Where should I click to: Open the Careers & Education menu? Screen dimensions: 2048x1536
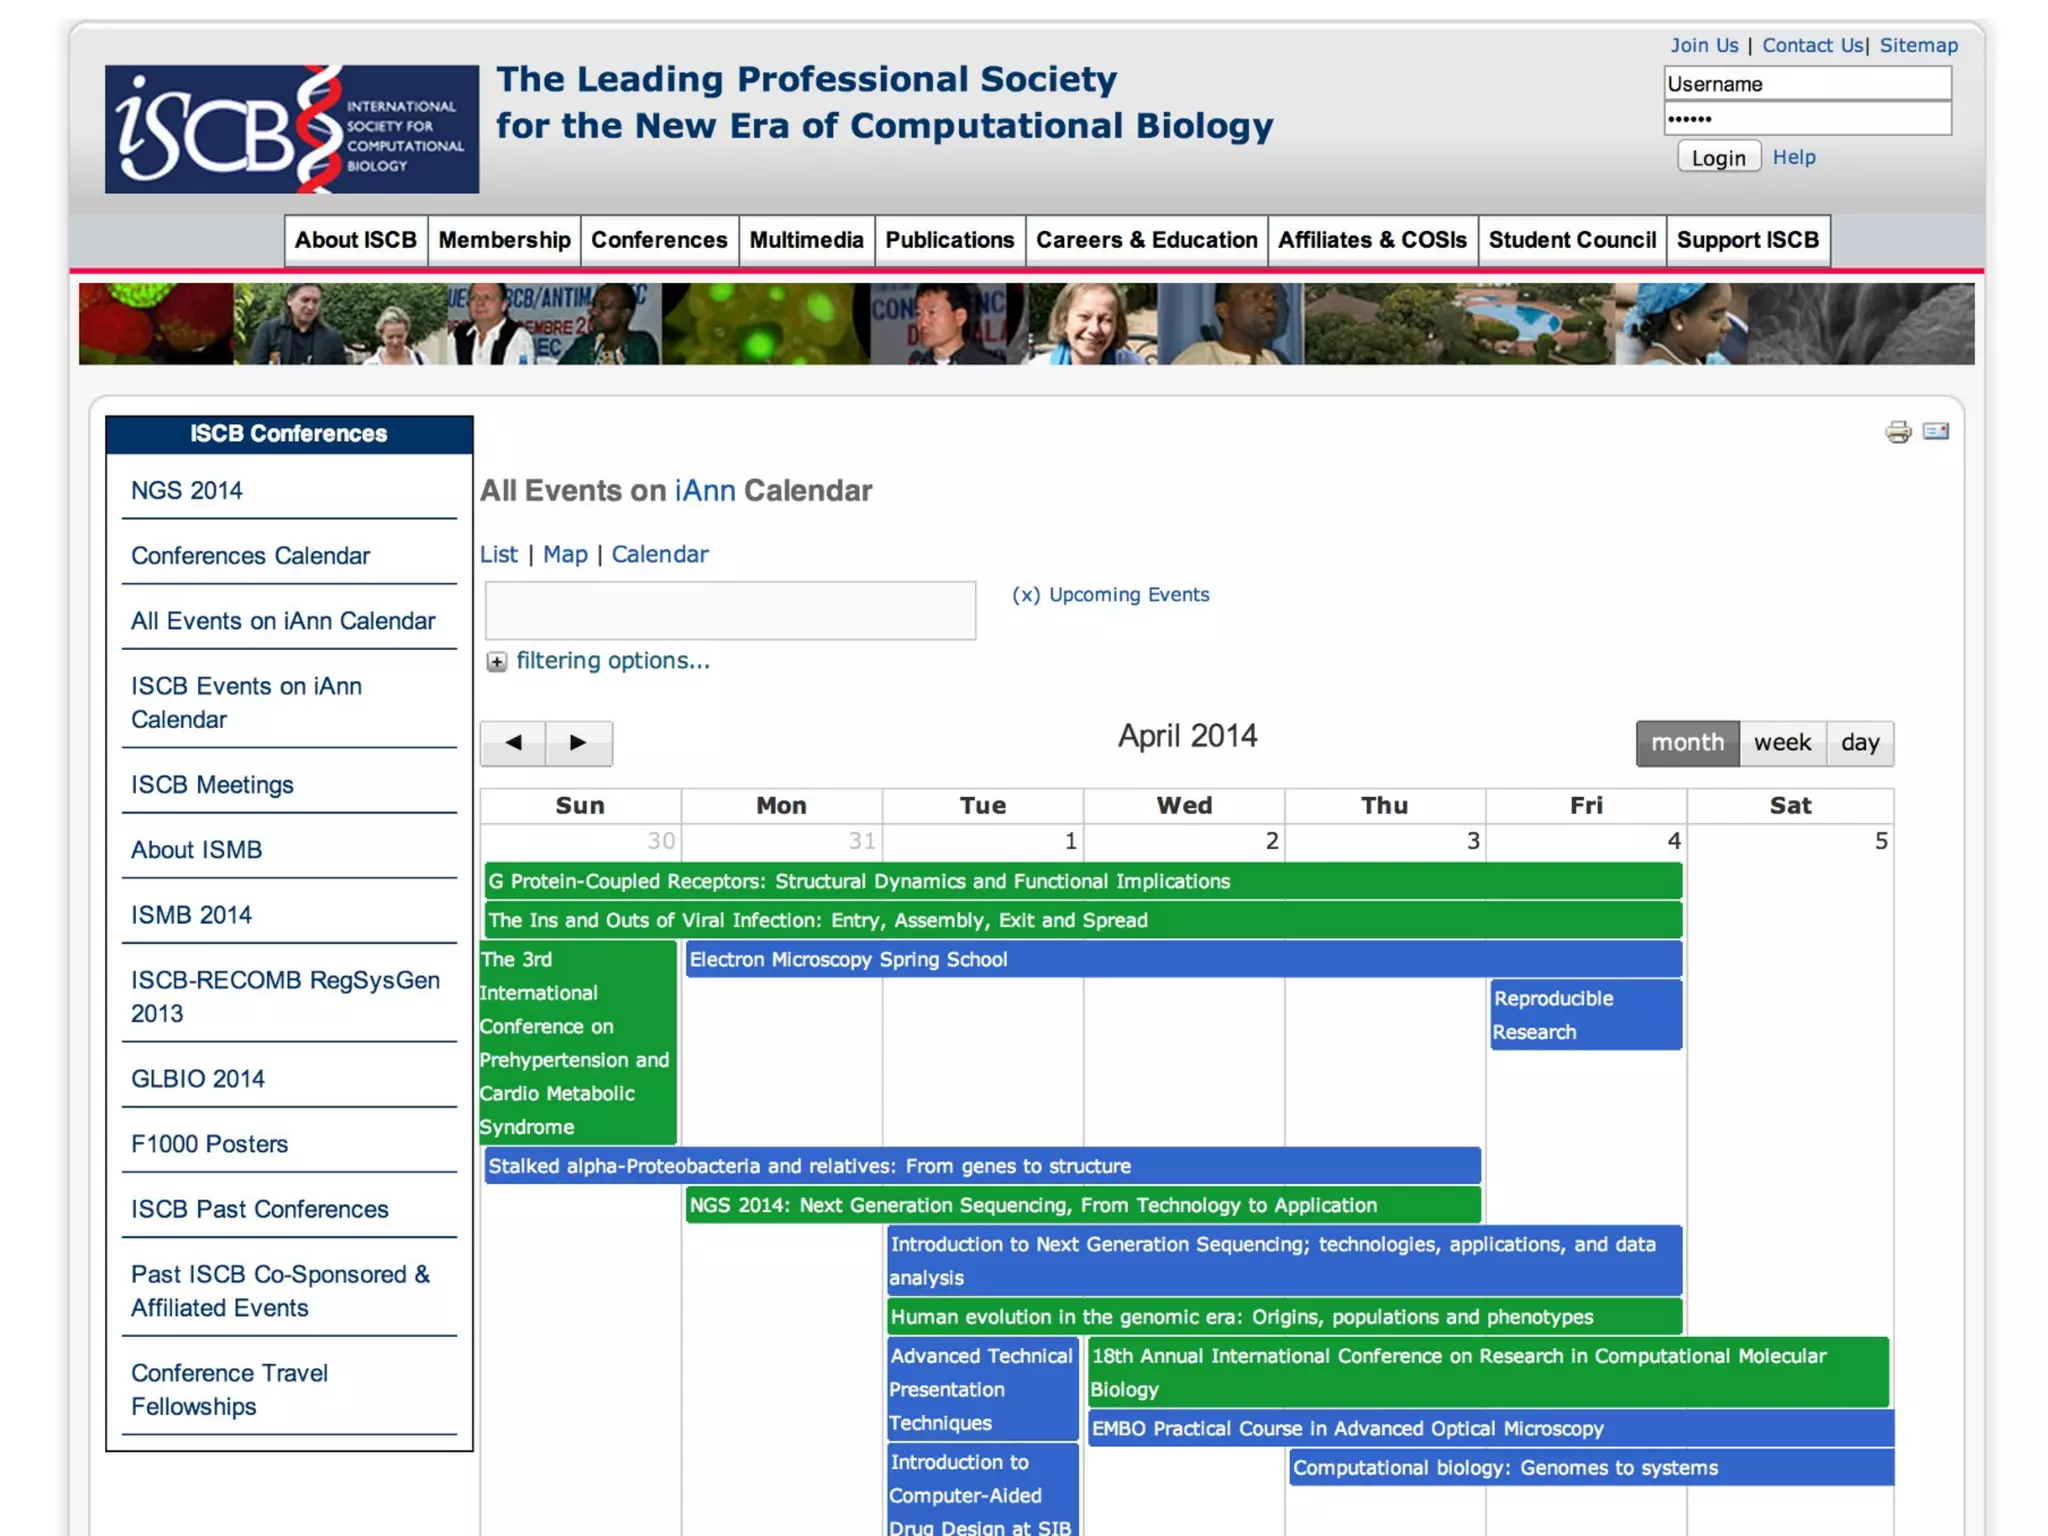1146,240
